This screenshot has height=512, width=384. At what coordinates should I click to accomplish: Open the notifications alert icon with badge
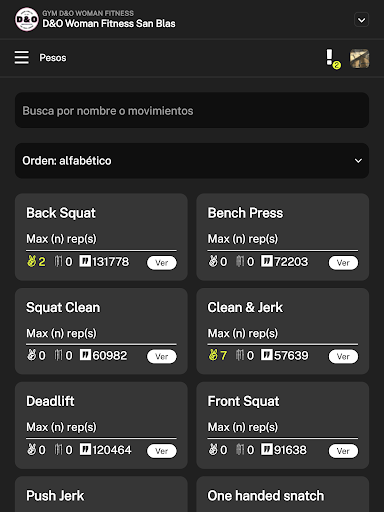click(x=332, y=59)
